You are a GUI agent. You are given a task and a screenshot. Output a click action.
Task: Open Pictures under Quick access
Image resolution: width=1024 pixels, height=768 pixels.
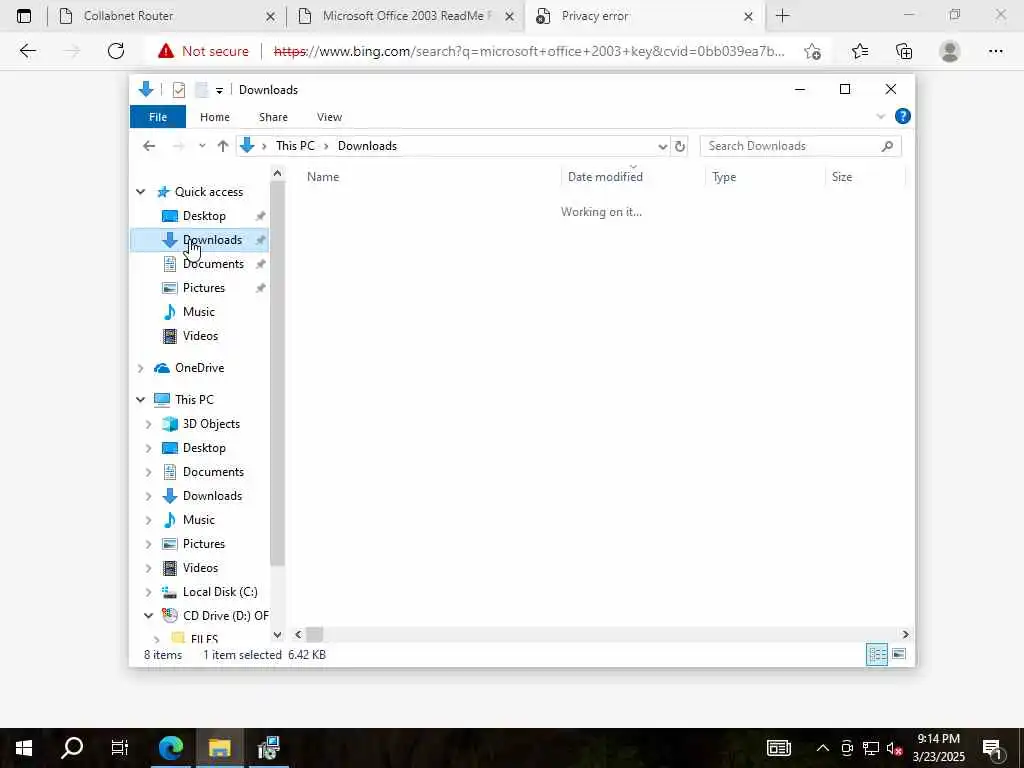click(203, 288)
